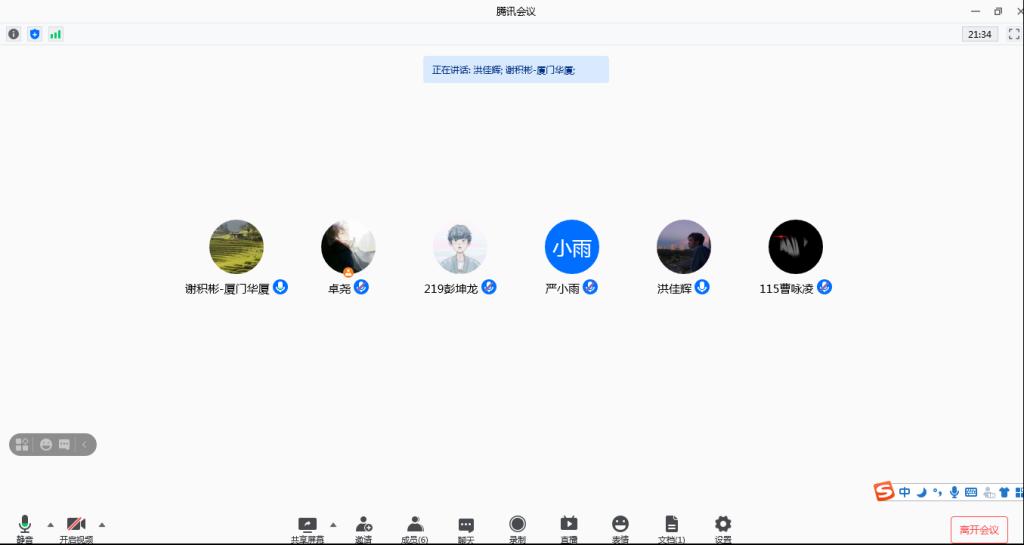Collapse the floating gray toolbar with its chevron
Screen dimensions: 1024x545
click(84, 444)
